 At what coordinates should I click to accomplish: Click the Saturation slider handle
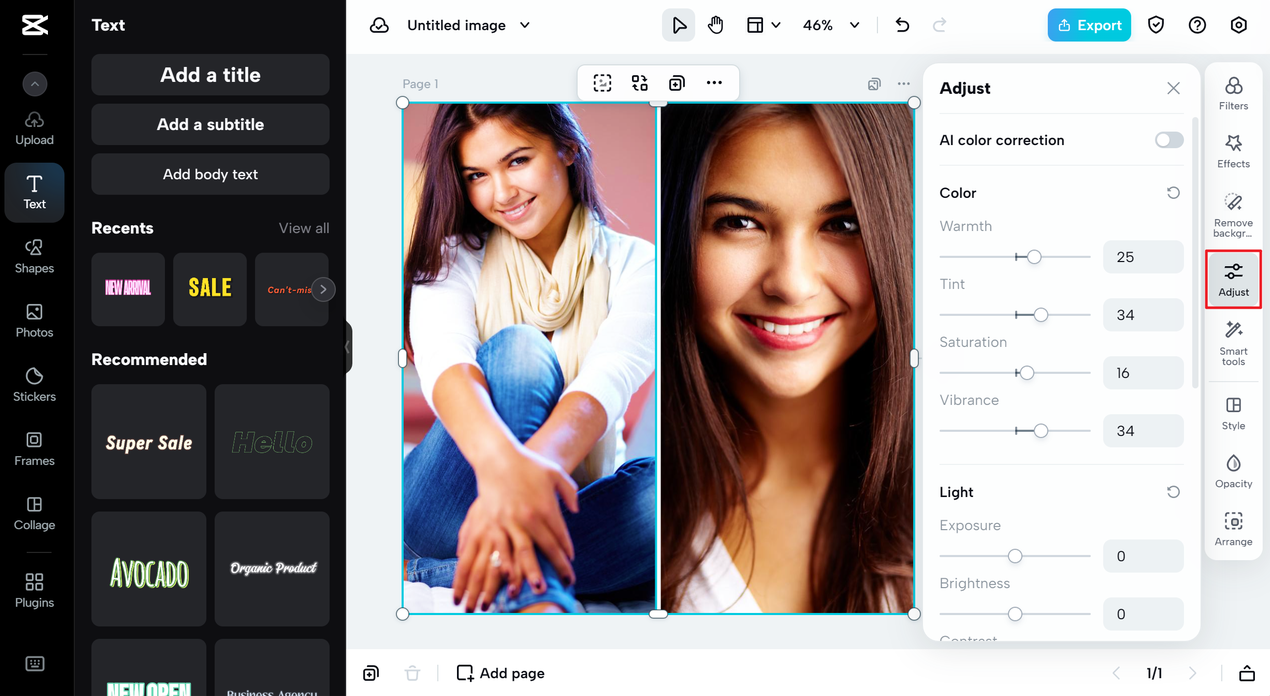[x=1027, y=373]
